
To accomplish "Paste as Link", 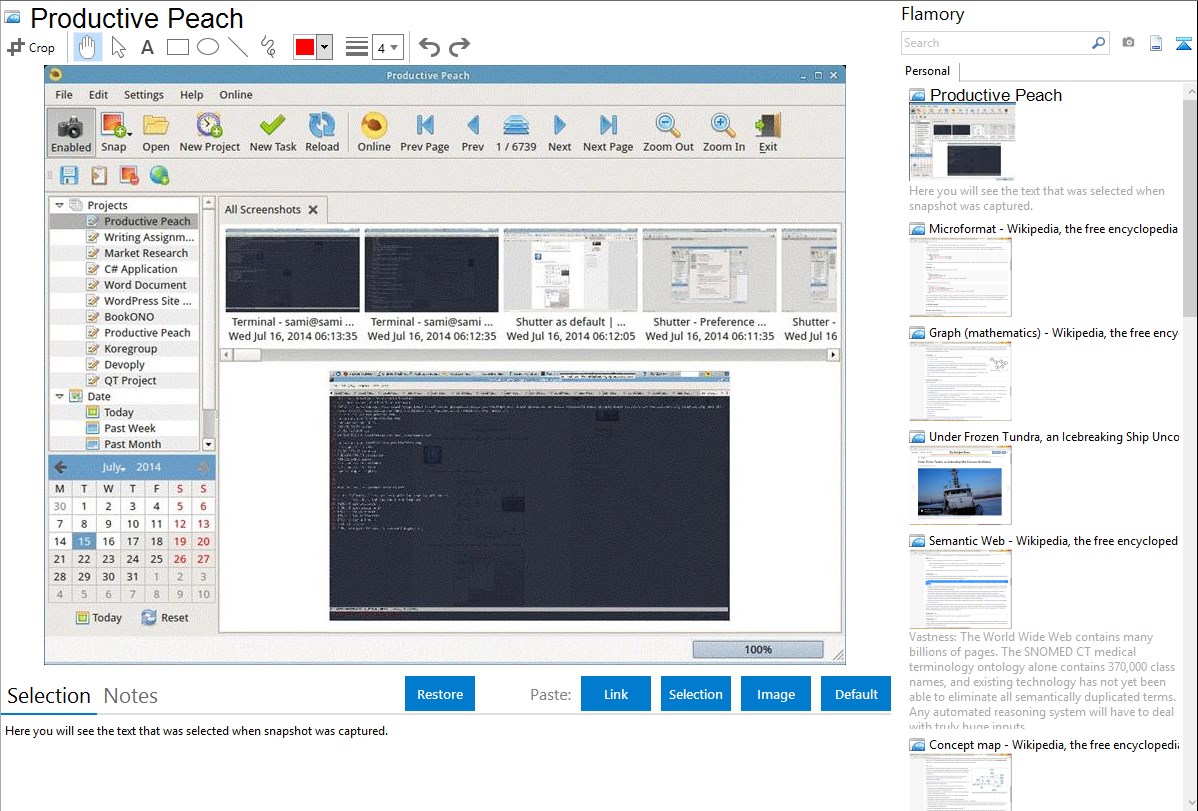I will [x=616, y=694].
